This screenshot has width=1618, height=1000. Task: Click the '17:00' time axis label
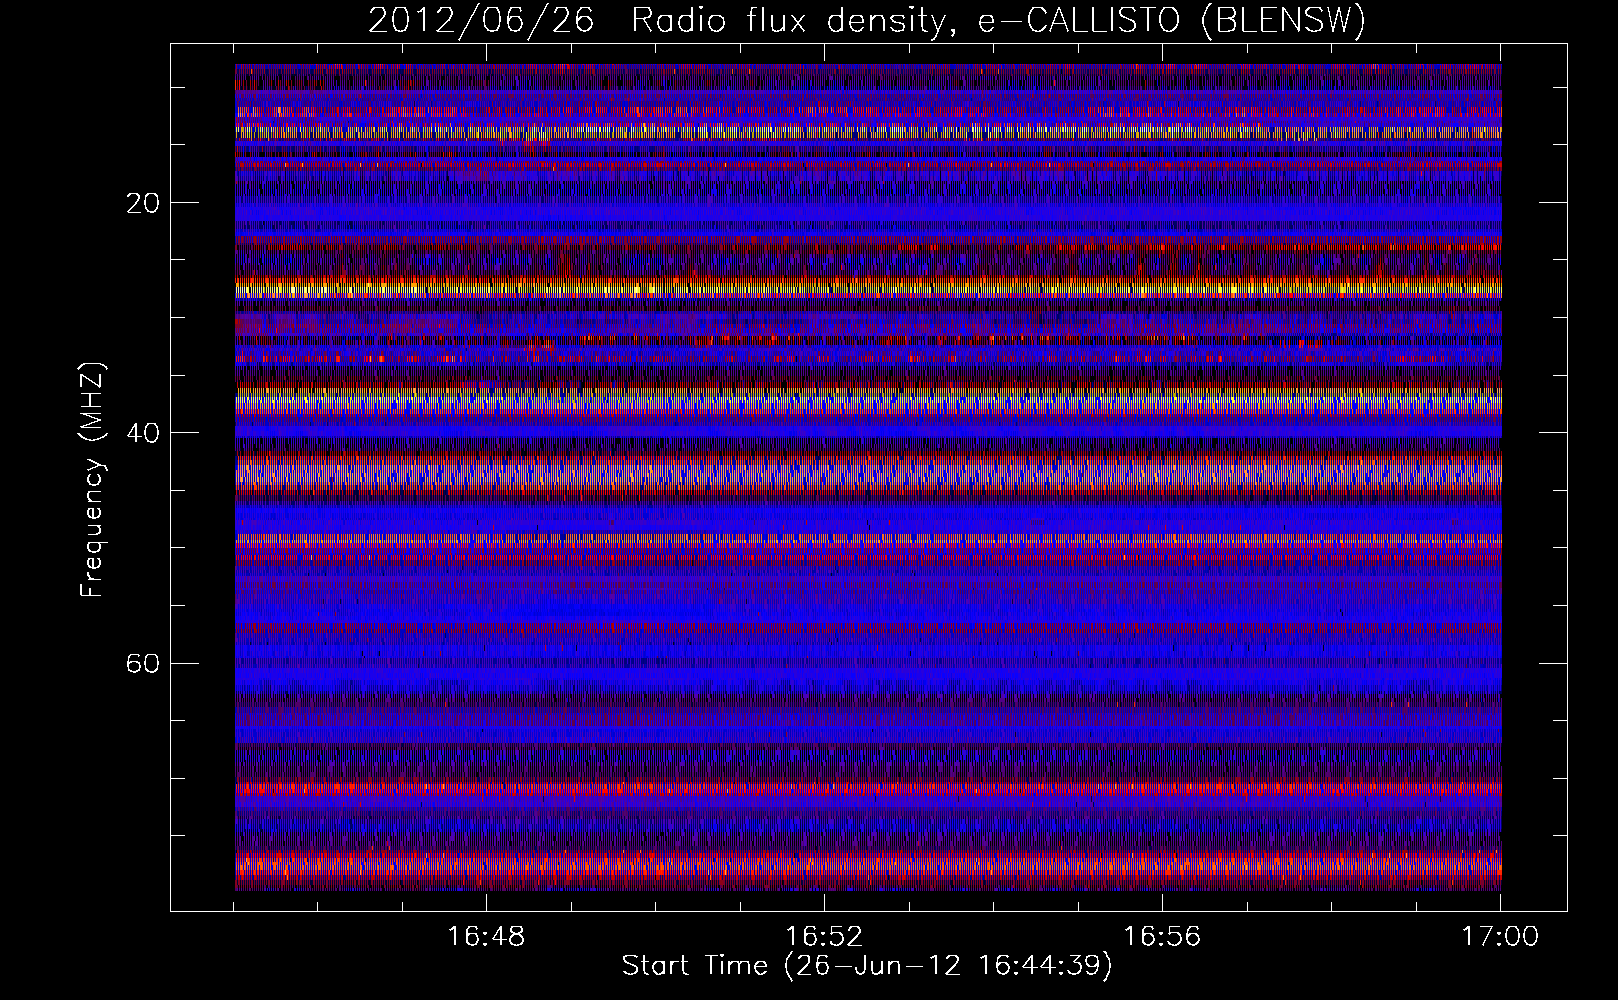pos(1500,937)
